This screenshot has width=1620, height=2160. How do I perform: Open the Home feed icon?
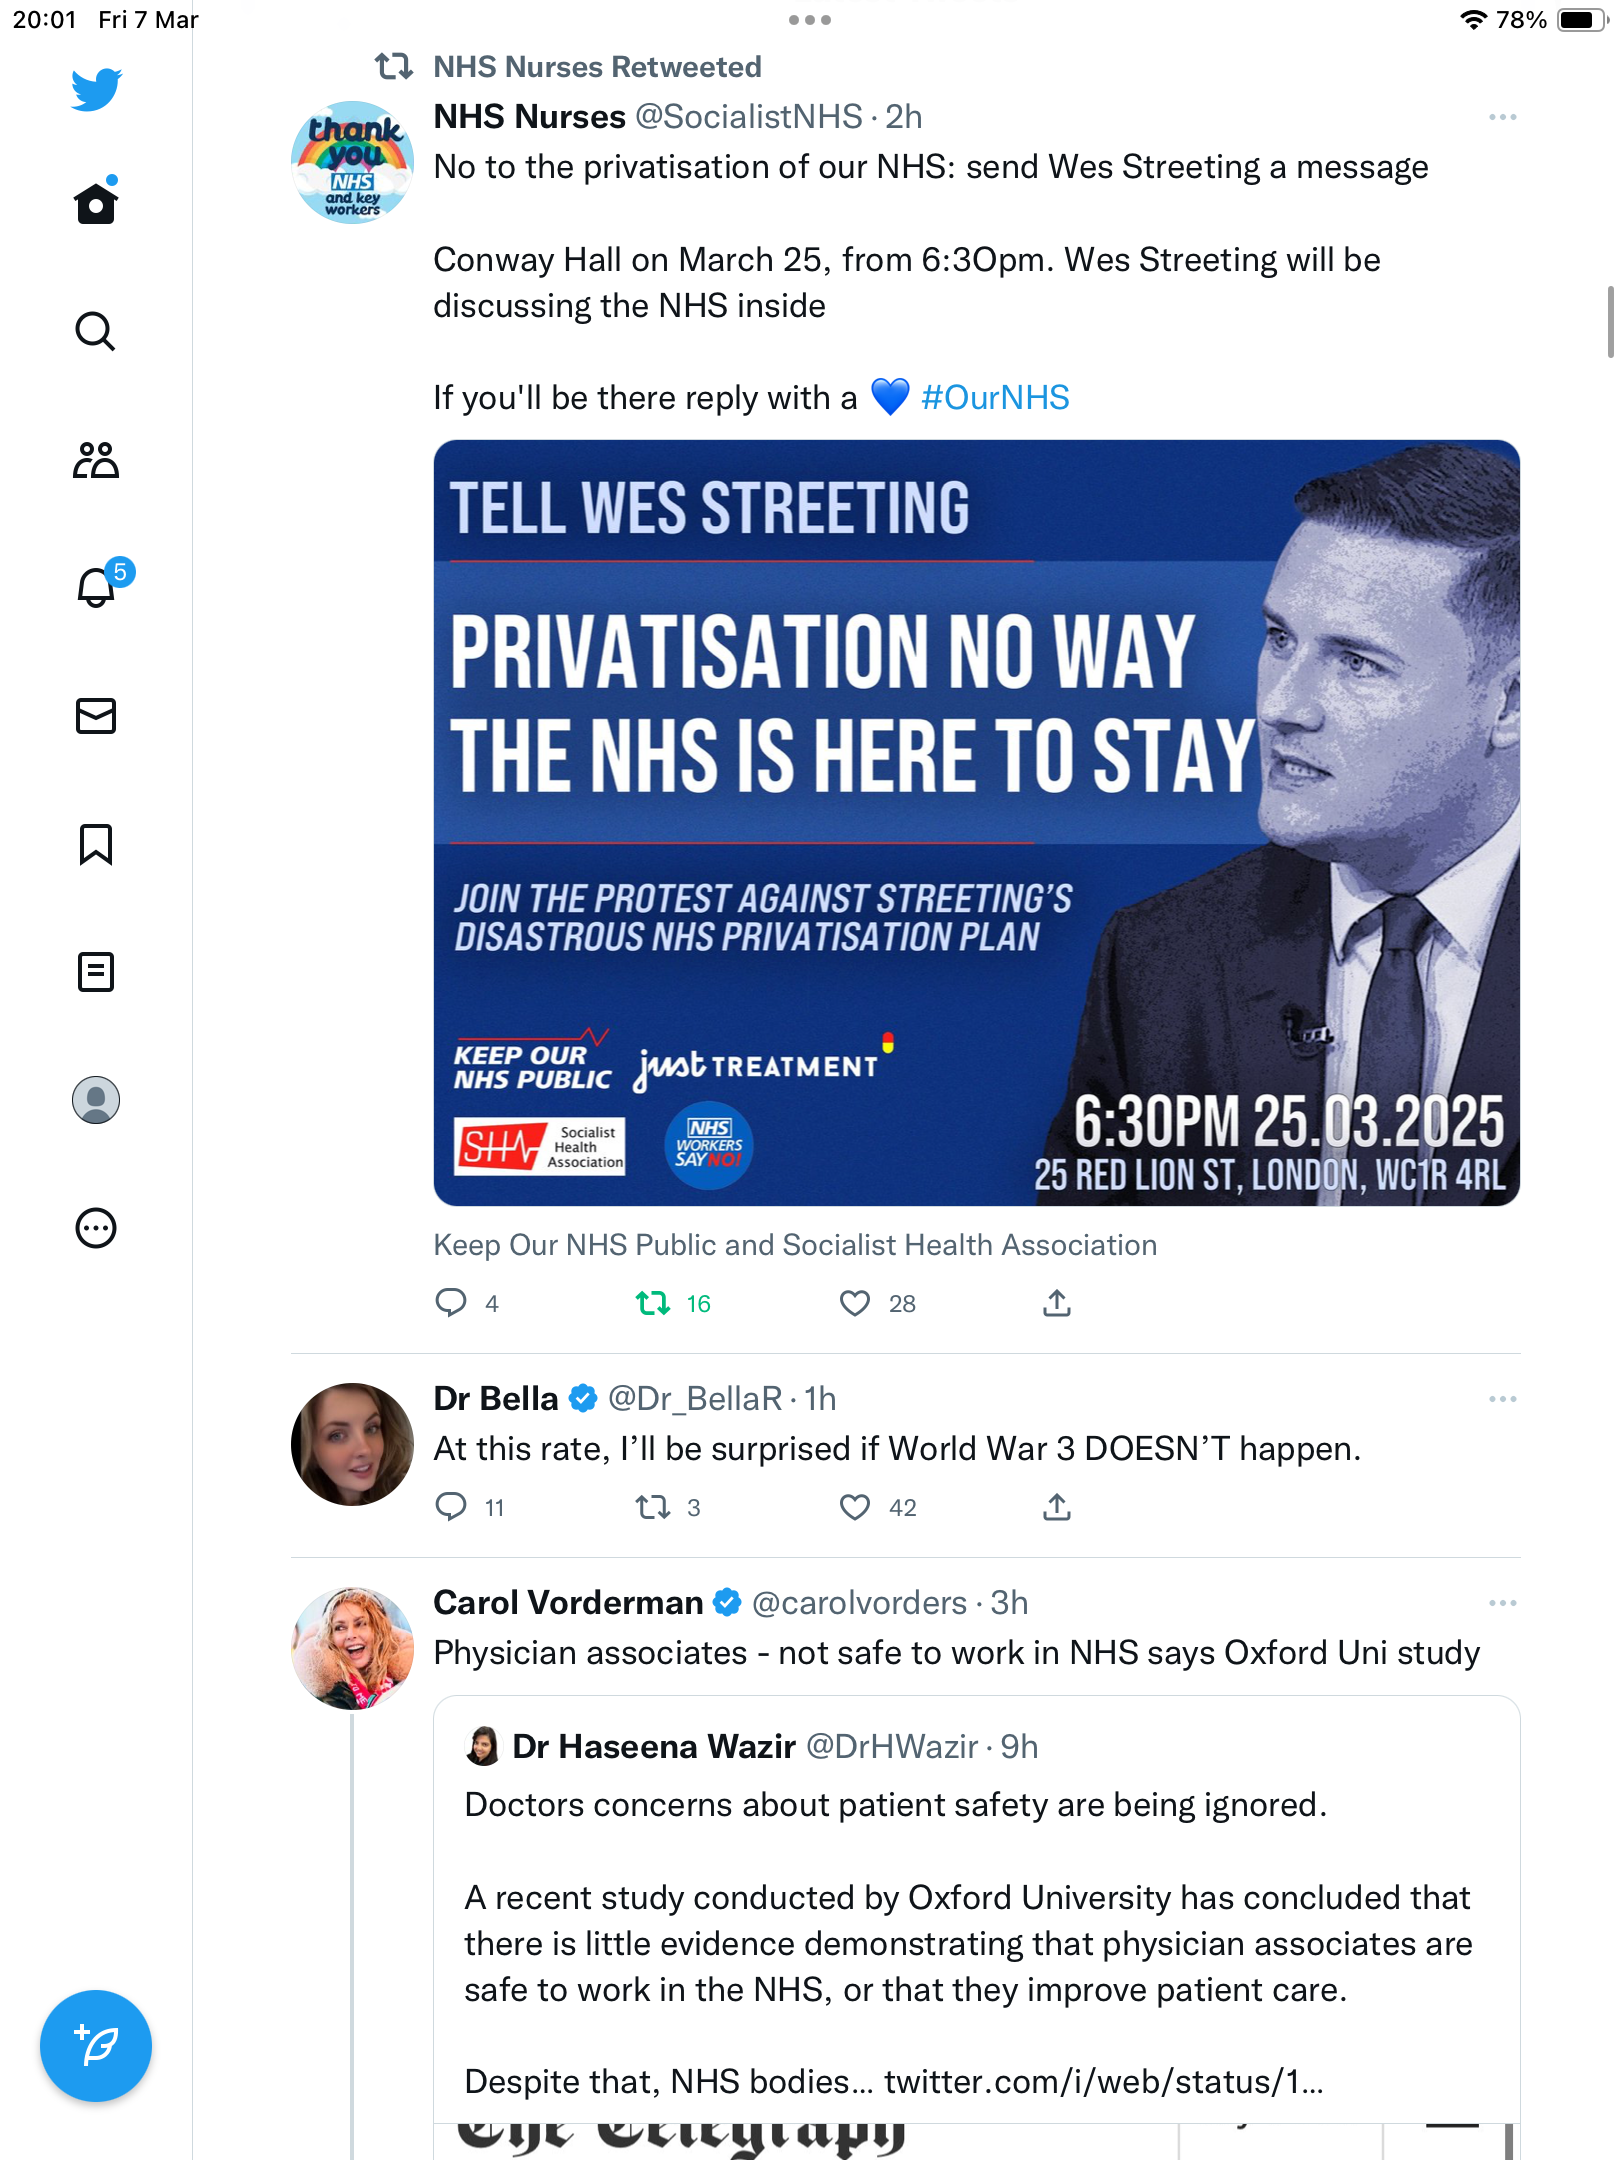96,203
